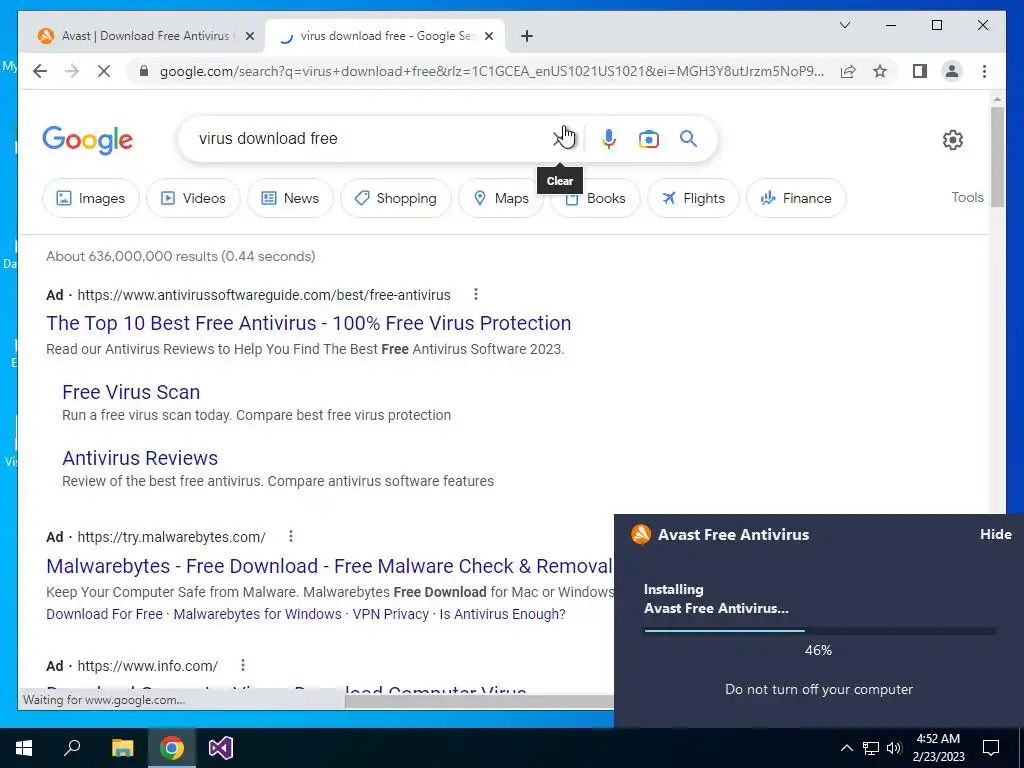Hide the Avast installer popup

[x=995, y=534]
